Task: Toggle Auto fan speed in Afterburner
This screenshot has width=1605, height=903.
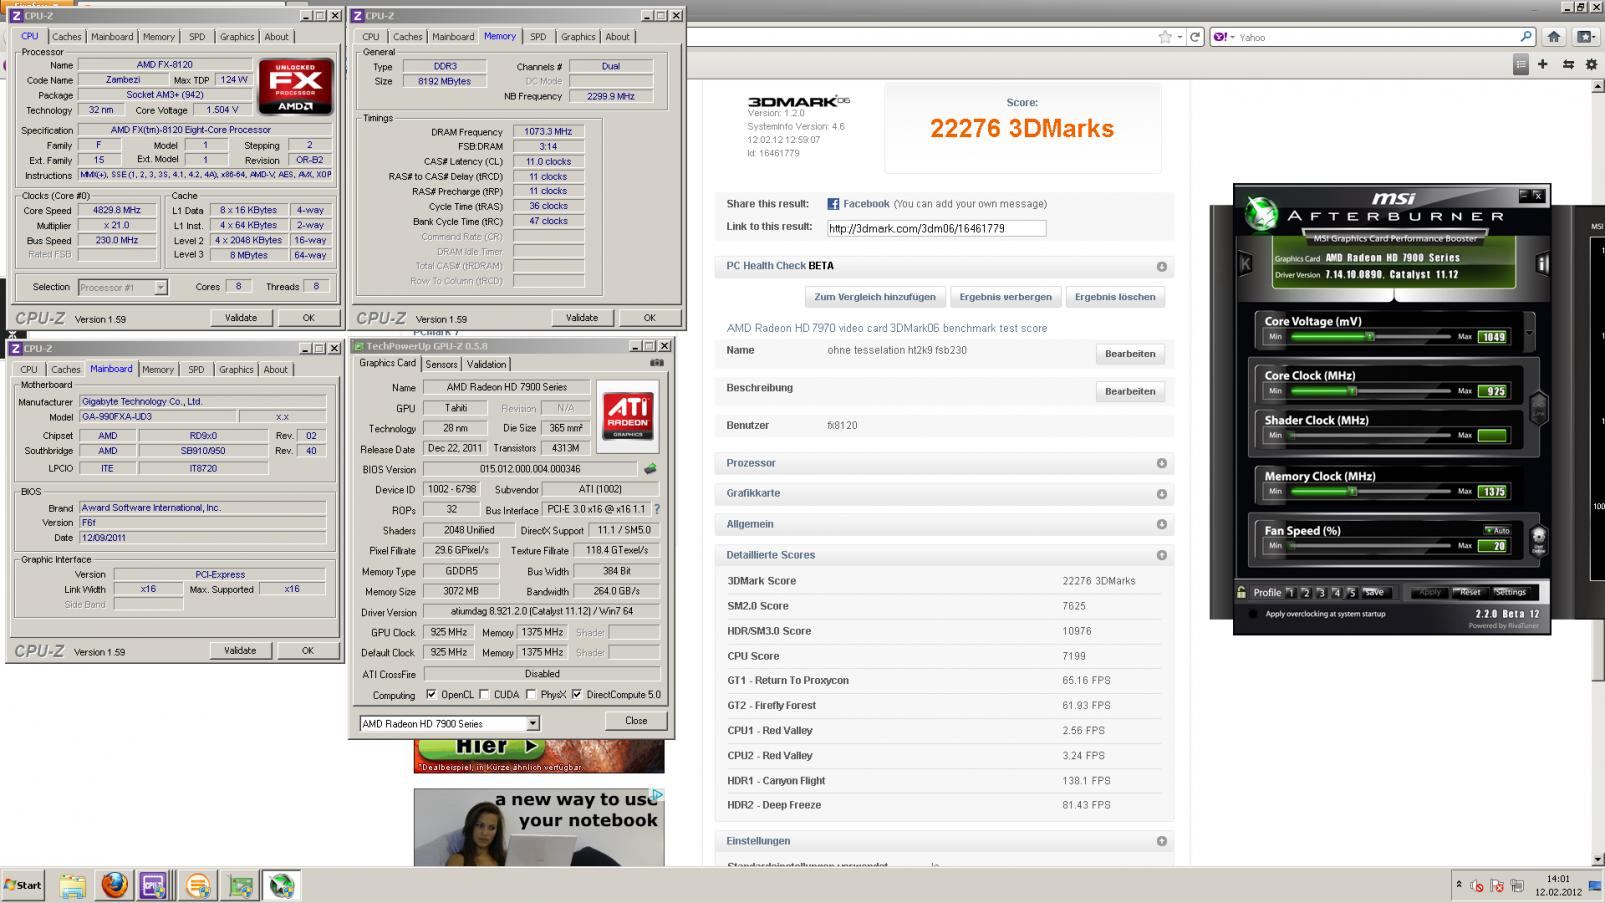Action: [x=1497, y=530]
